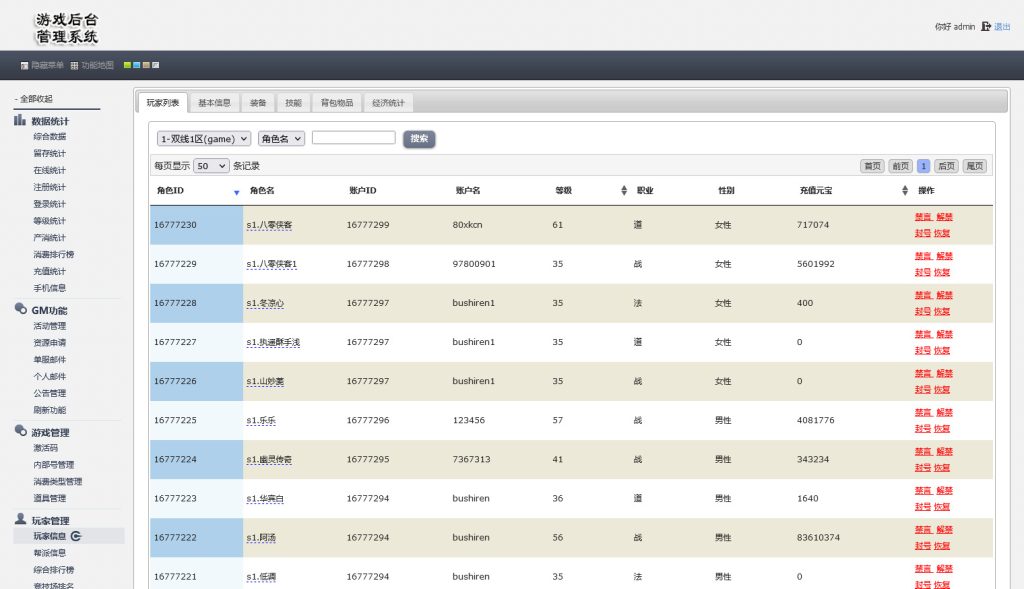Open 帮派信息 in the sidebar

click(x=50, y=553)
